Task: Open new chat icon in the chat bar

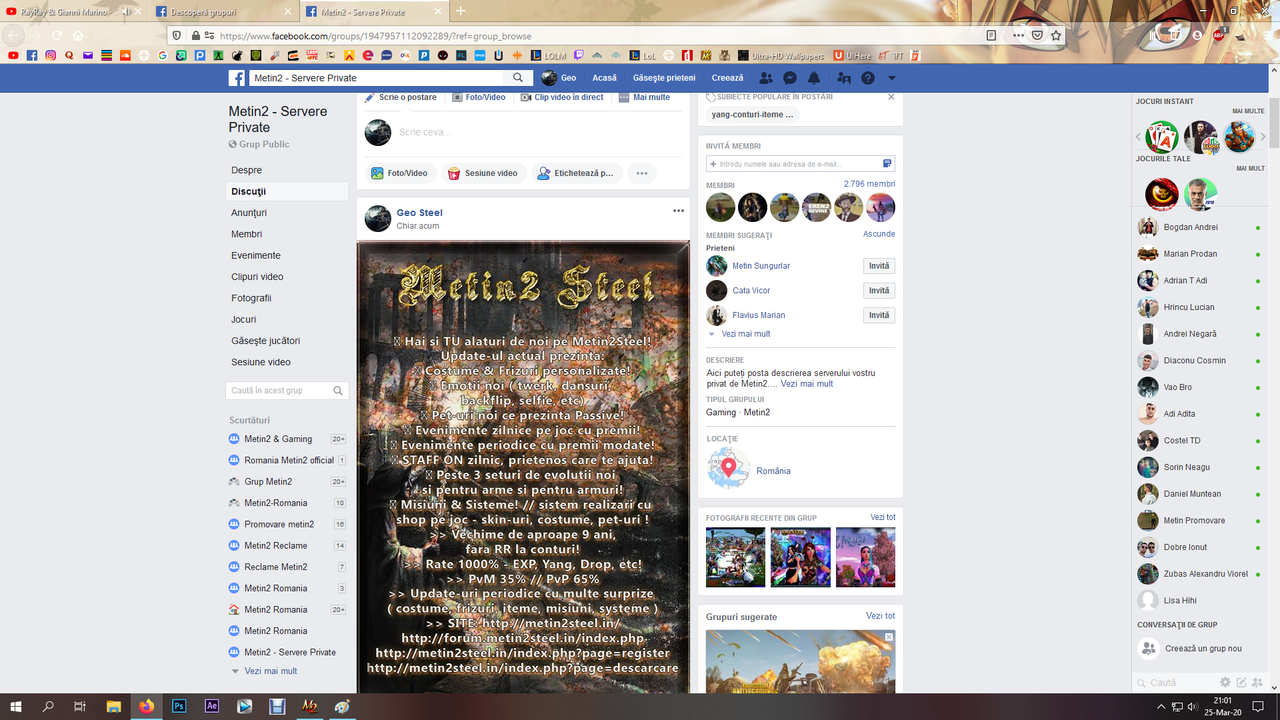Action: (1241, 682)
